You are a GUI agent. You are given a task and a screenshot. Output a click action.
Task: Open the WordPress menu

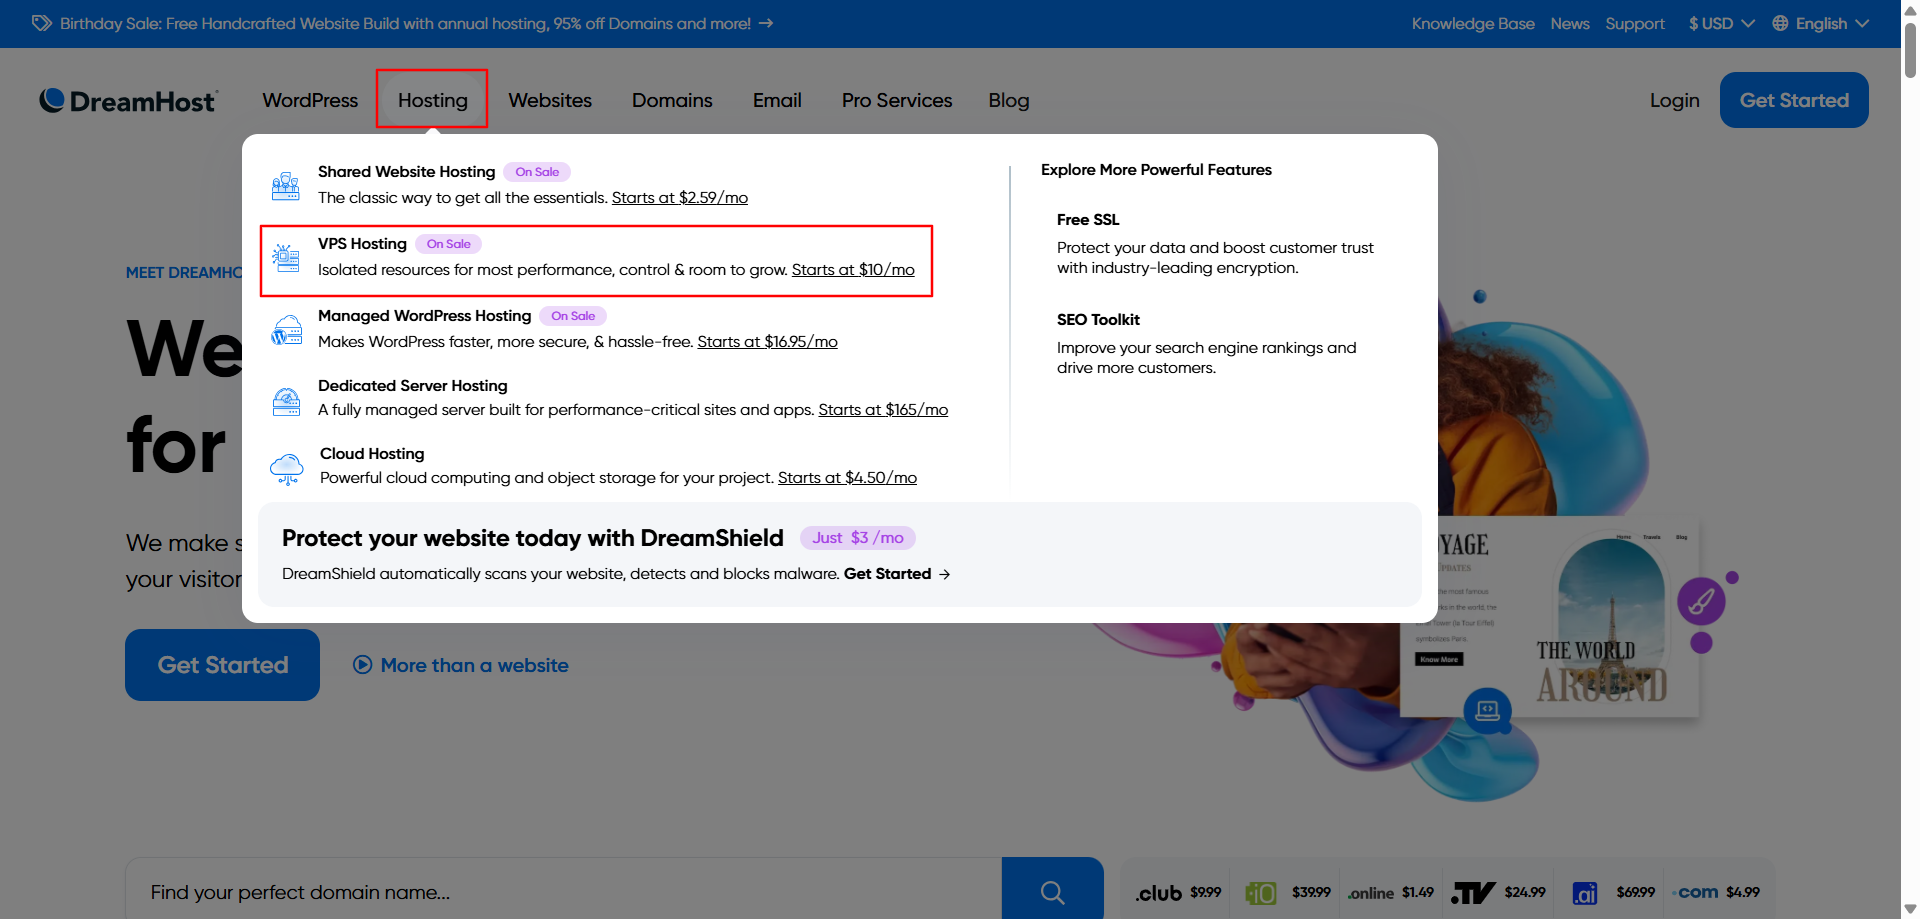coord(310,100)
